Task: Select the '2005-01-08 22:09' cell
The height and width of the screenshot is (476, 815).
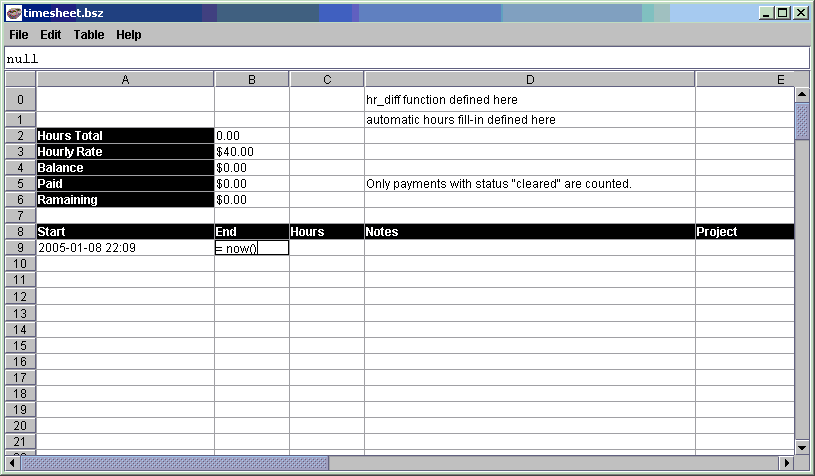Action: coord(125,247)
